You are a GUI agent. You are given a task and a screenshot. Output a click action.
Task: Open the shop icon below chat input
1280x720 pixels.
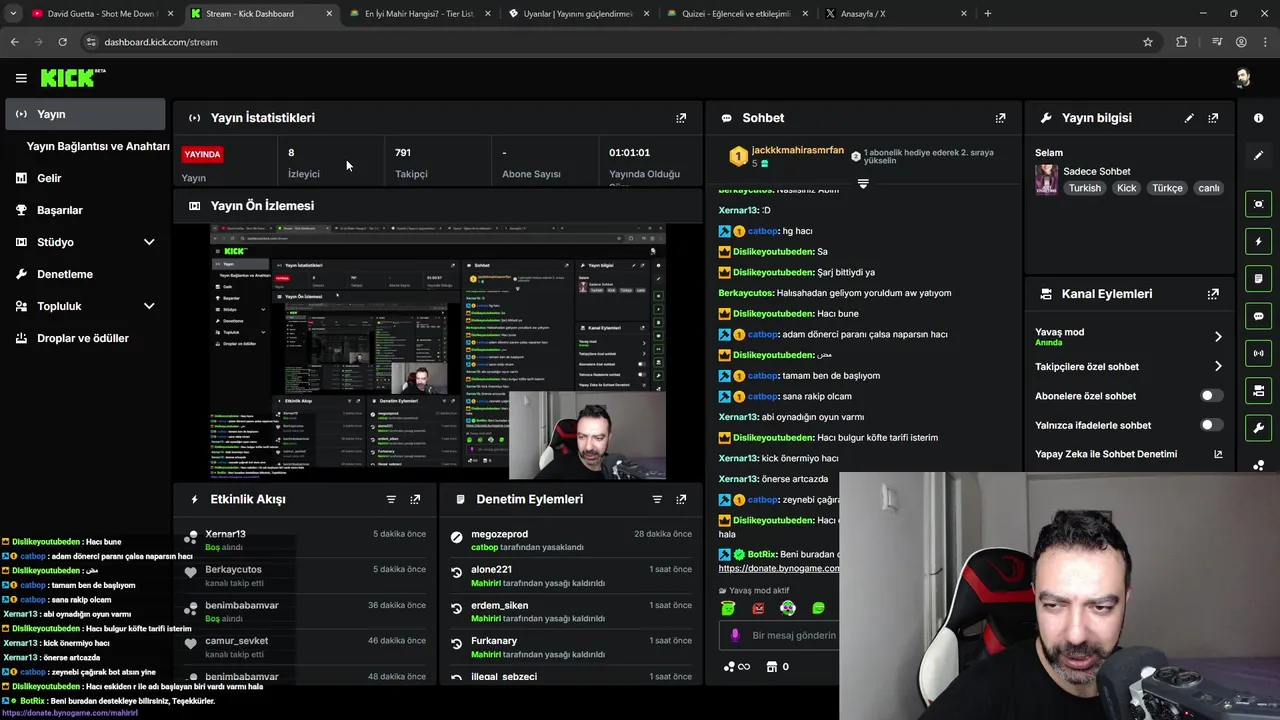point(771,667)
